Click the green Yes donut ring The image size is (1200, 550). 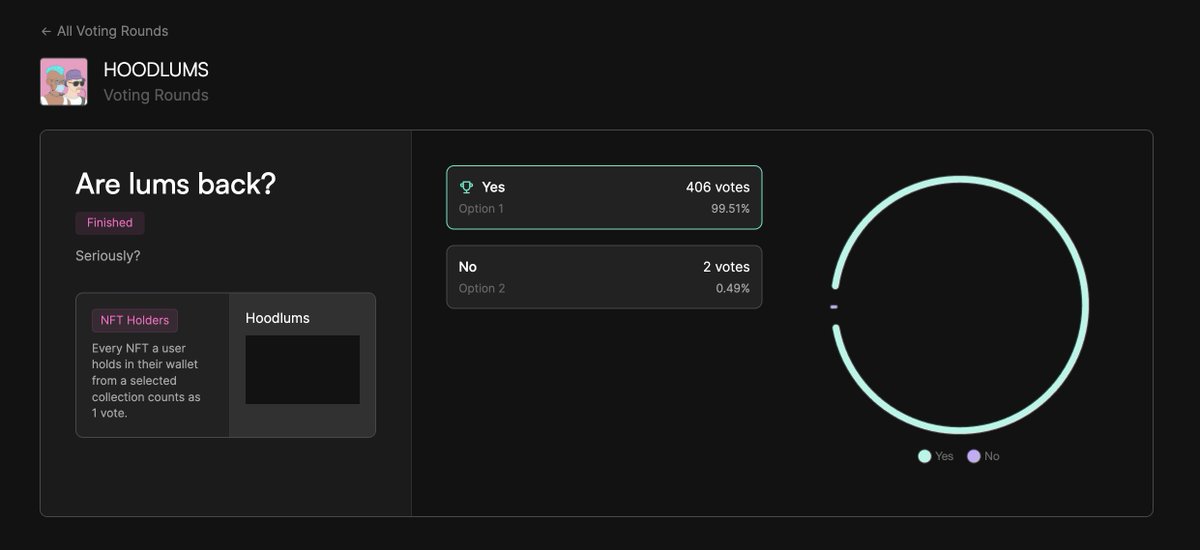pyautogui.click(x=1086, y=305)
